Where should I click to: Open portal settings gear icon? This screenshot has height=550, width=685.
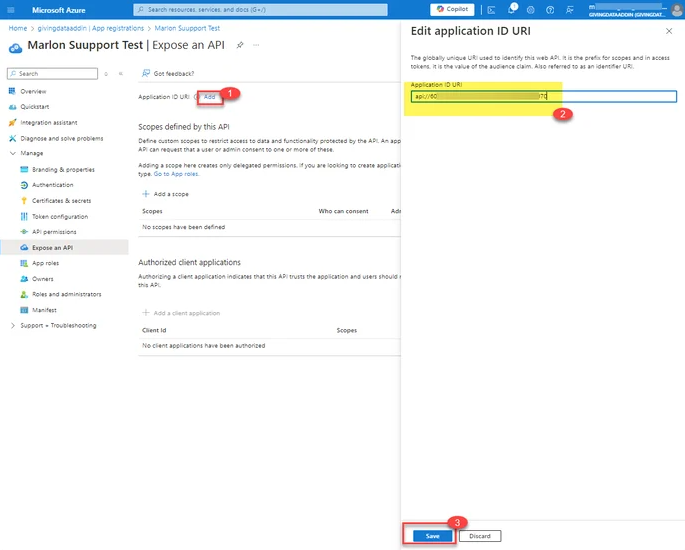click(x=530, y=10)
